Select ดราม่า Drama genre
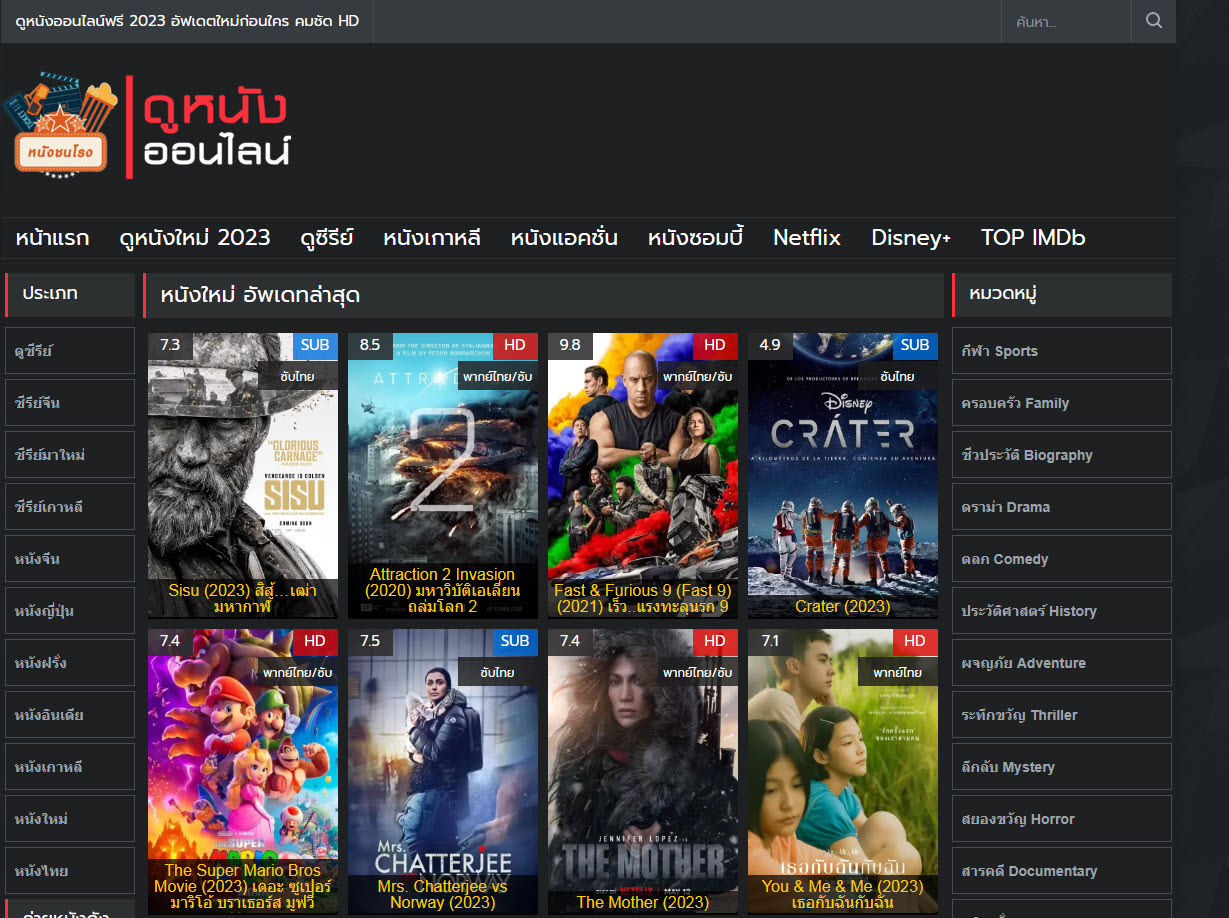 pos(1062,507)
